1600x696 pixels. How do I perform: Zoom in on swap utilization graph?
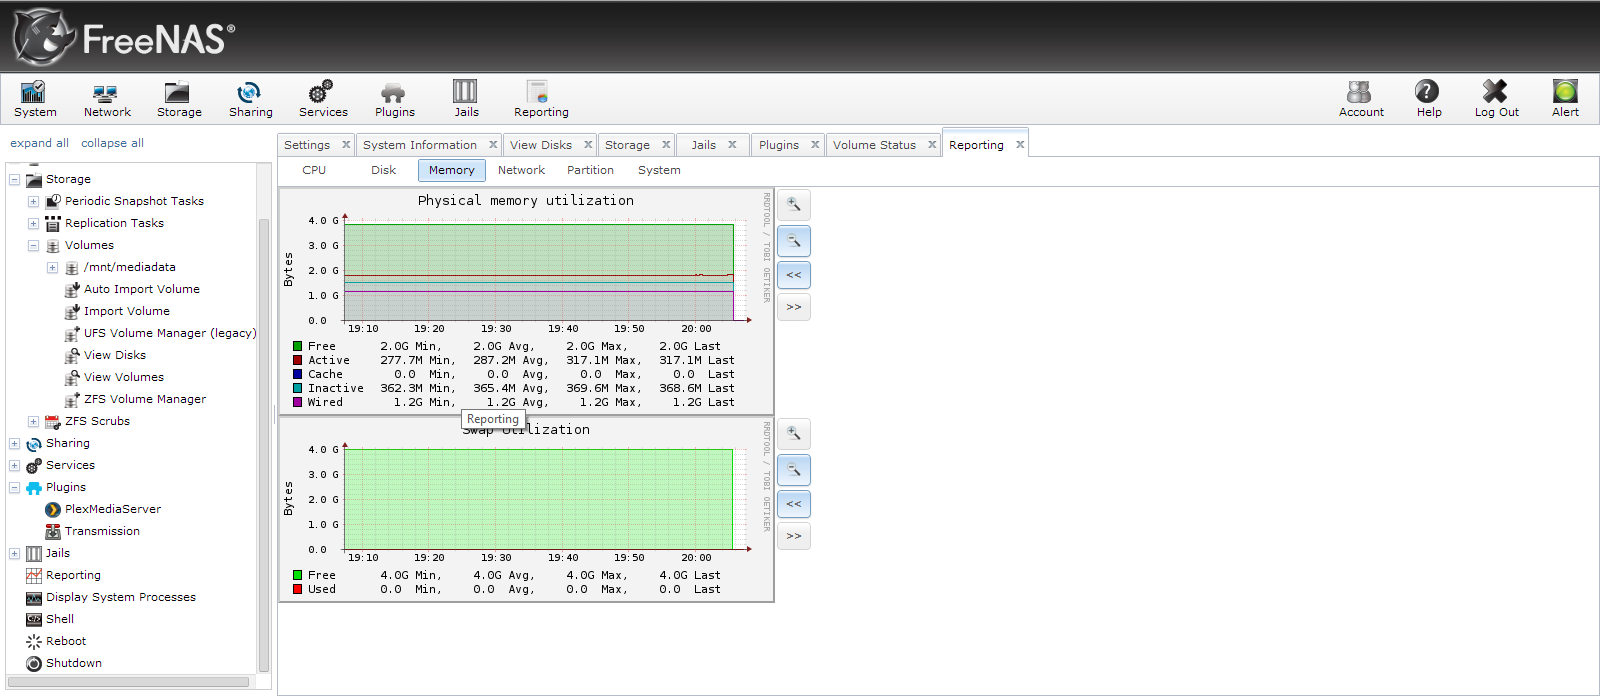(794, 434)
